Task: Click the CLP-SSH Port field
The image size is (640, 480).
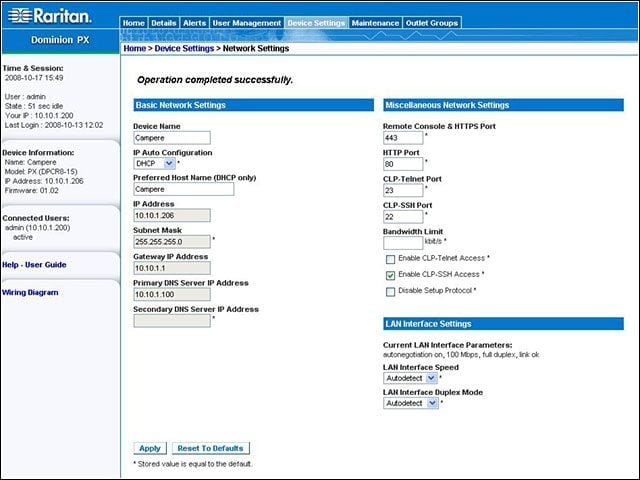Action: (403, 217)
